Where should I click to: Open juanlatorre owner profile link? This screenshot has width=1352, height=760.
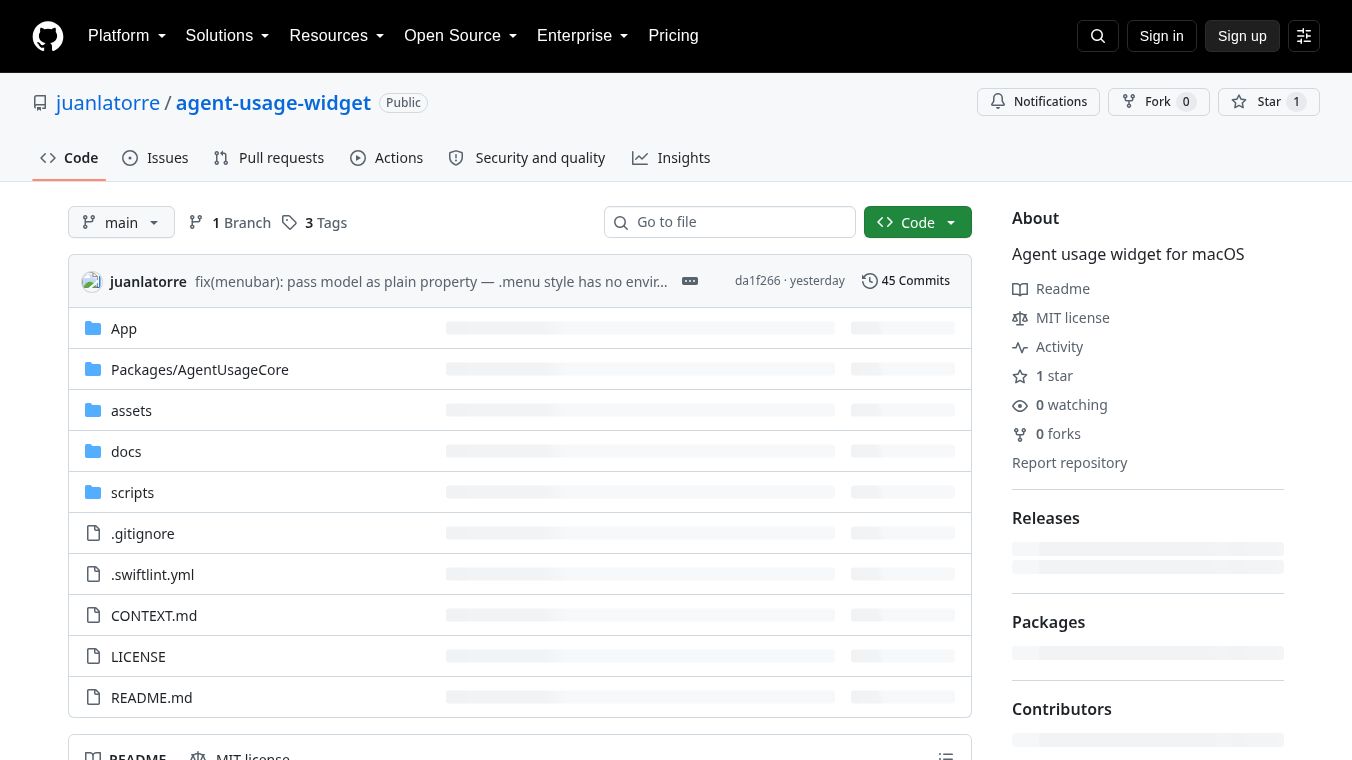[108, 103]
